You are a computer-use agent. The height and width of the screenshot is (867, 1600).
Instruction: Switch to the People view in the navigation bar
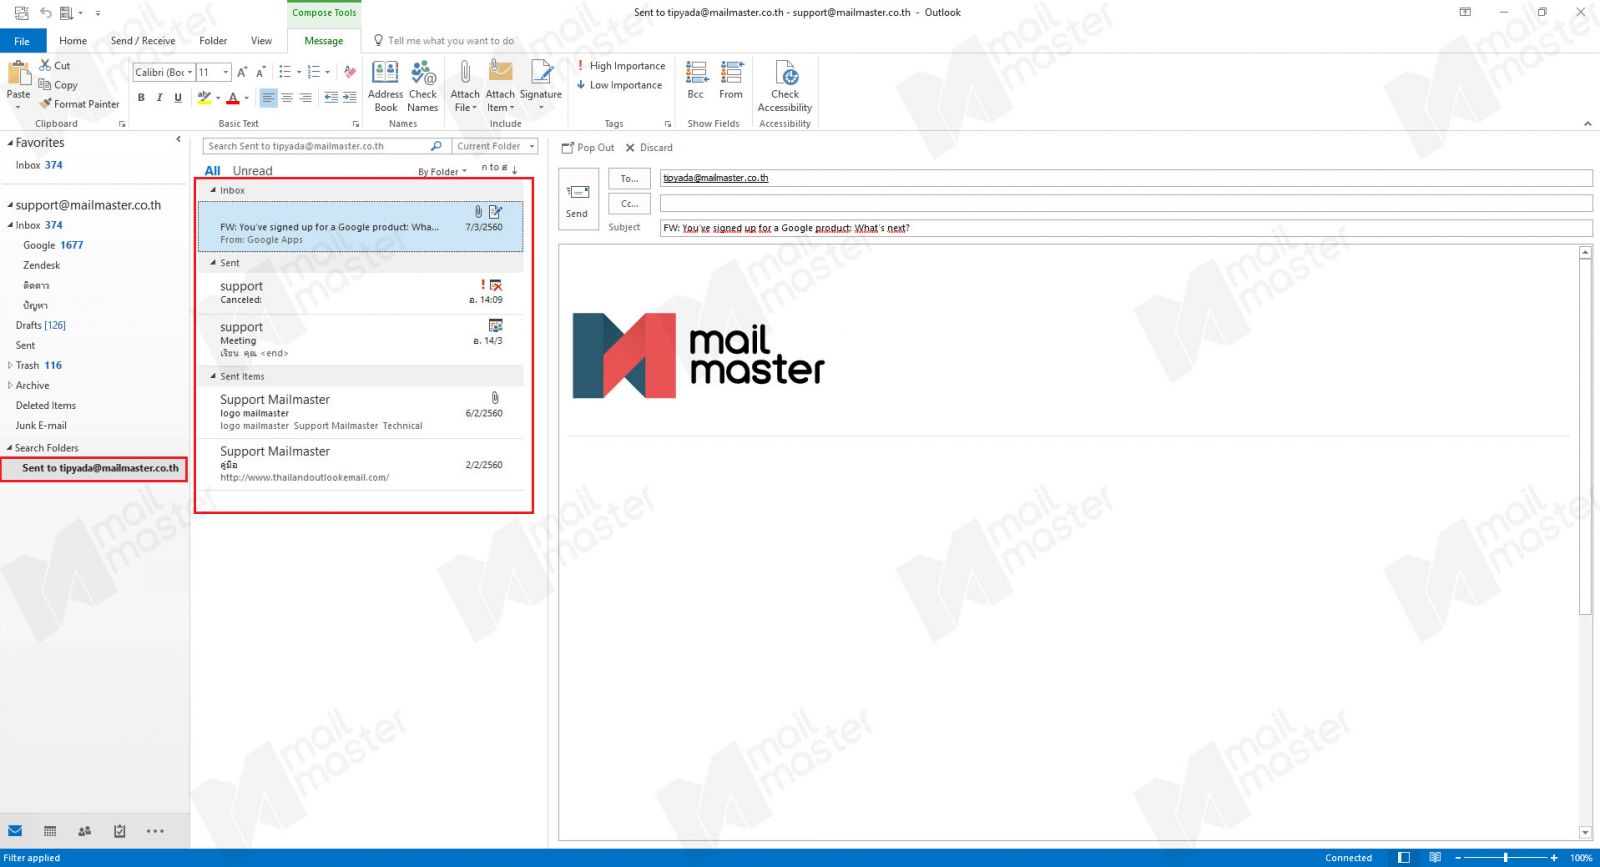[x=84, y=831]
